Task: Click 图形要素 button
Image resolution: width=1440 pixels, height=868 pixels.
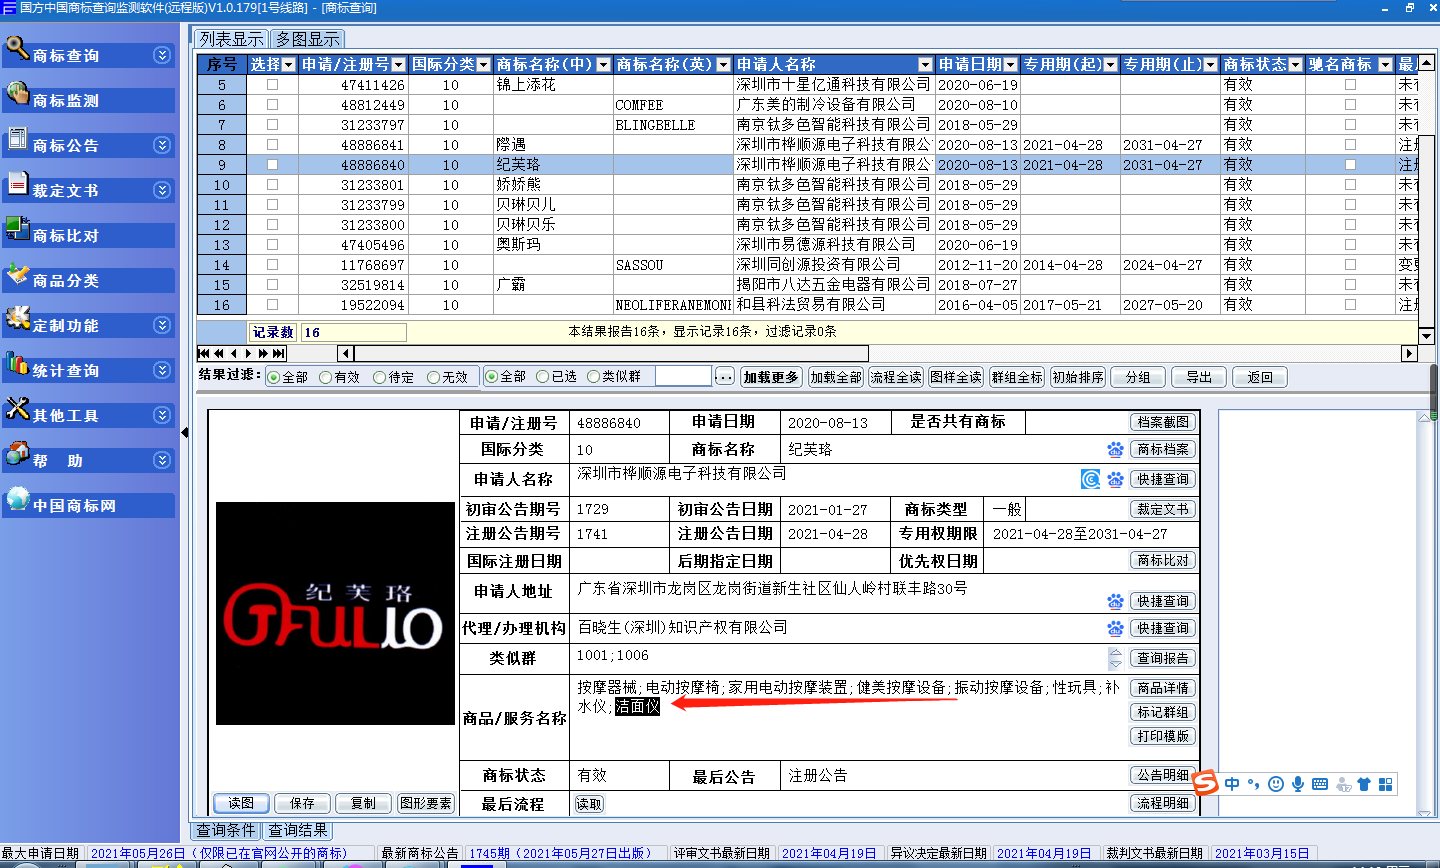Action: [426, 803]
